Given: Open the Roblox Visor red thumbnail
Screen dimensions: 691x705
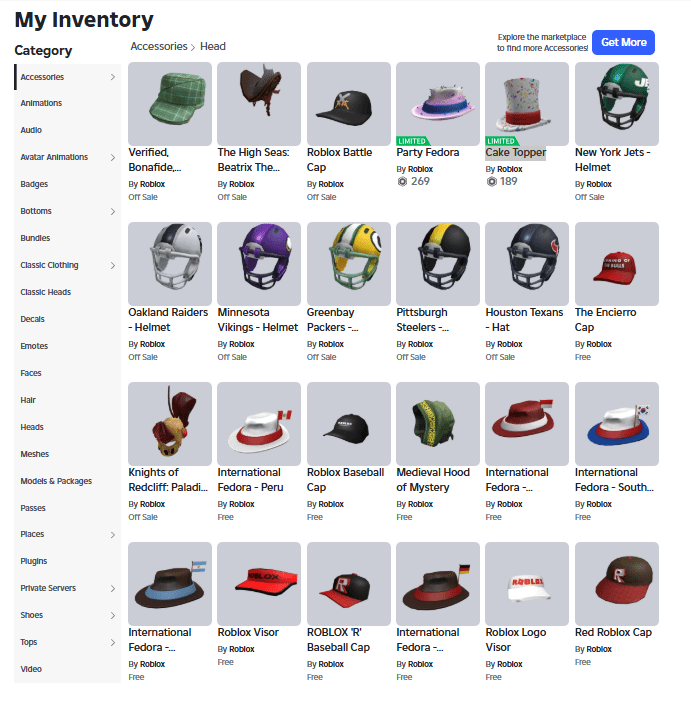Looking at the screenshot, I should click(259, 583).
